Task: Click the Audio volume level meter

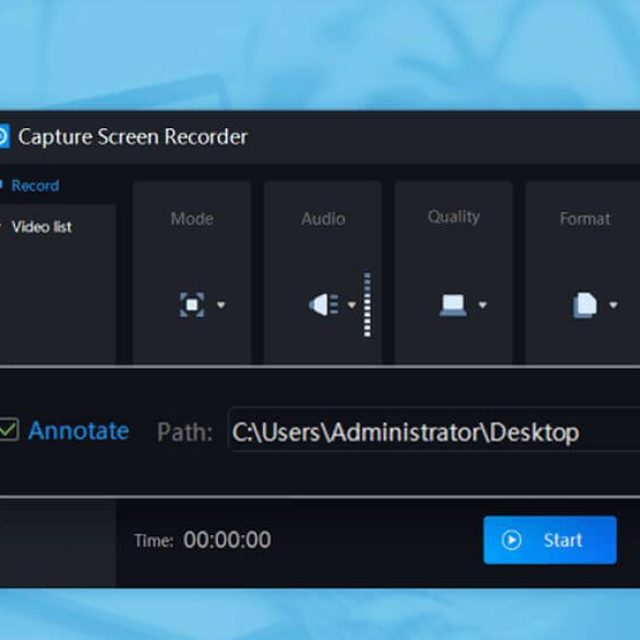Action: [367, 304]
